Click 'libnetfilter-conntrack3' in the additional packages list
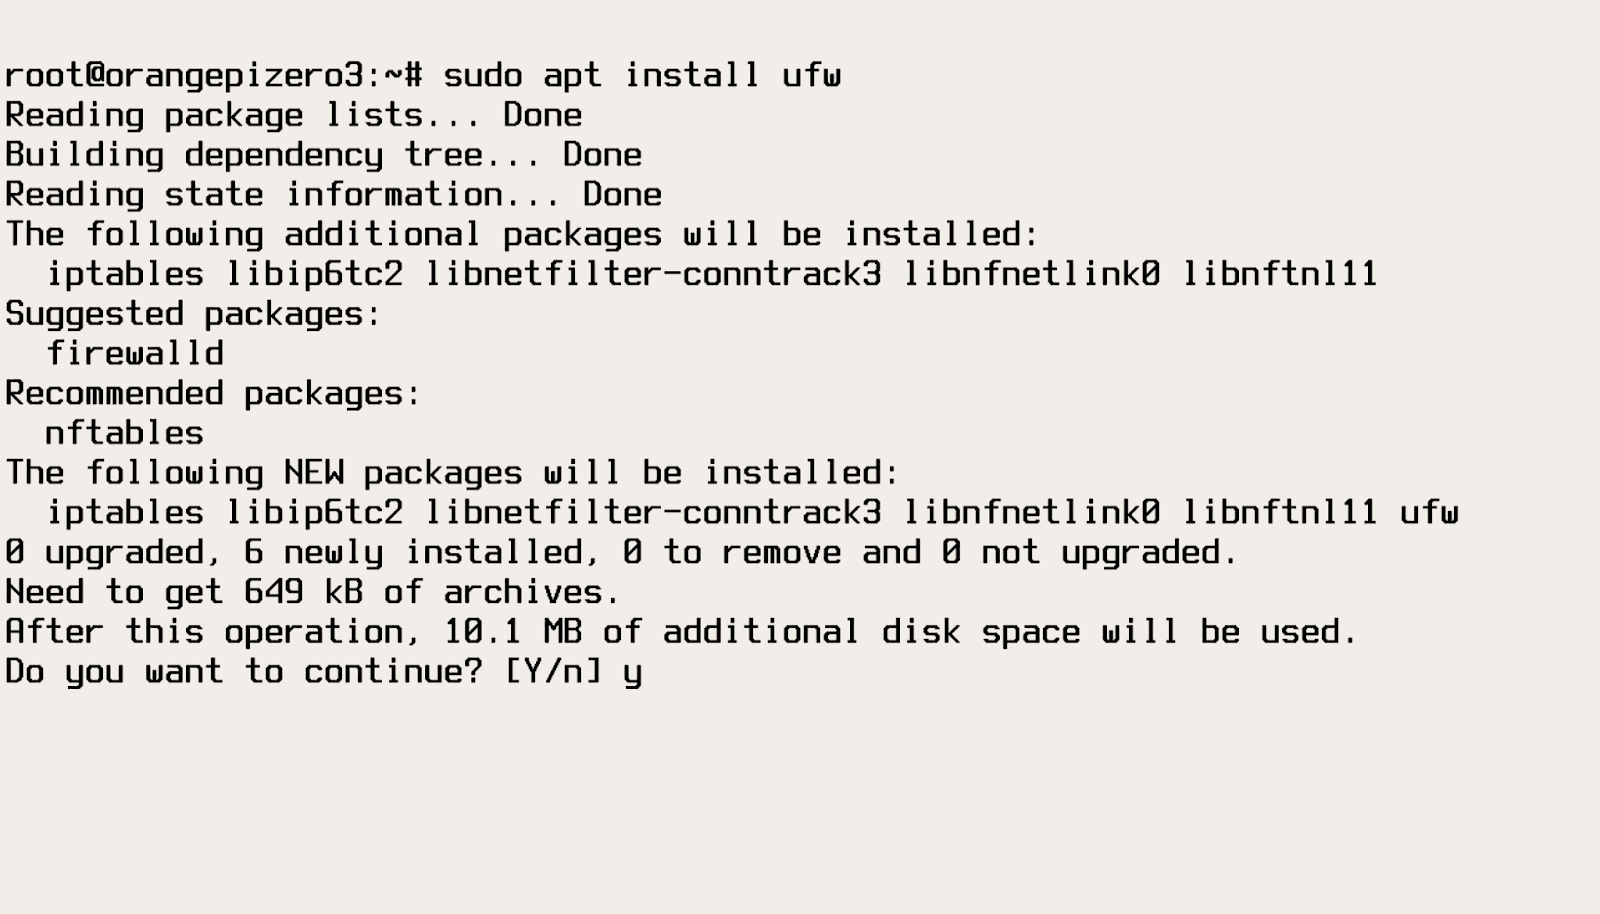 653,274
